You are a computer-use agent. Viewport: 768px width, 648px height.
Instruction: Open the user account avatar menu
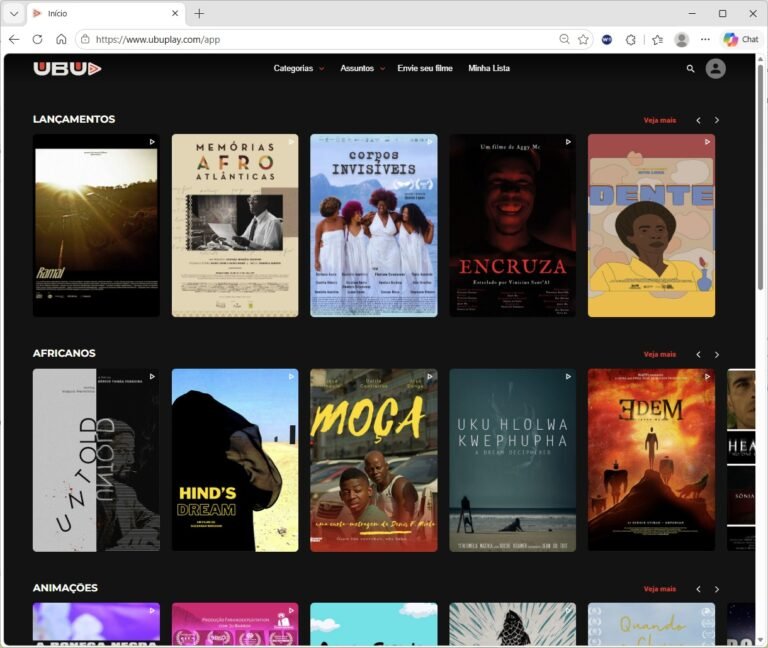[715, 69]
